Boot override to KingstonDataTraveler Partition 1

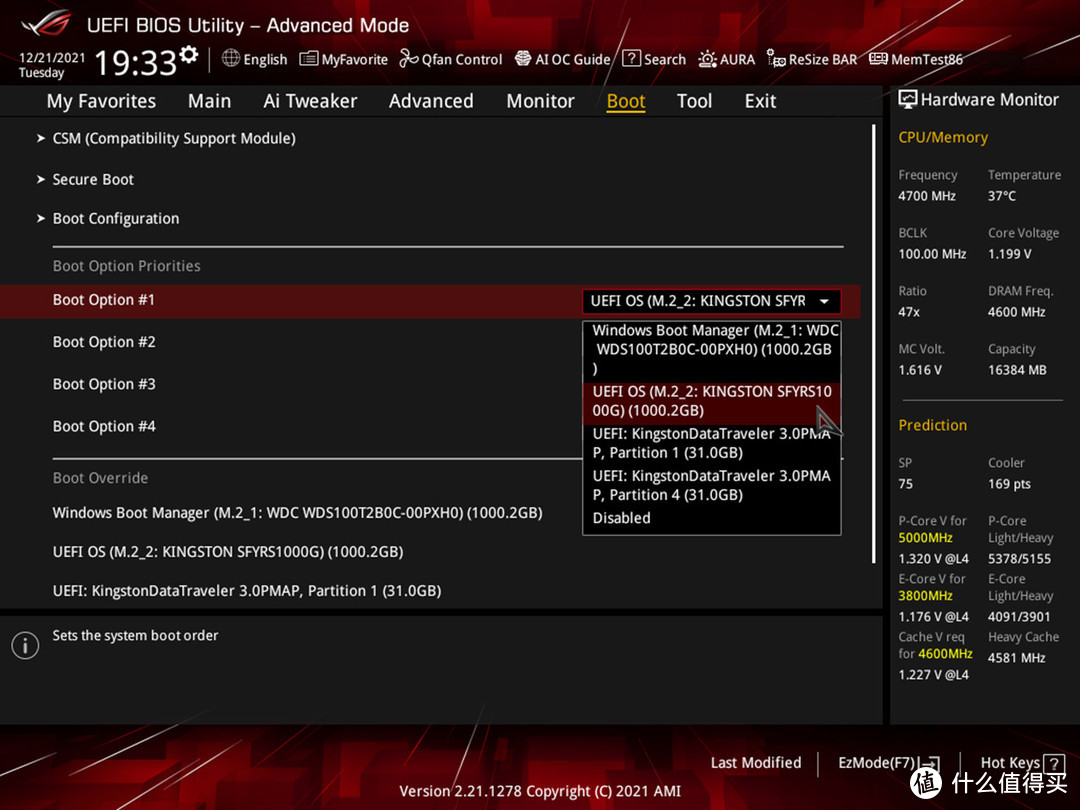click(x=247, y=591)
